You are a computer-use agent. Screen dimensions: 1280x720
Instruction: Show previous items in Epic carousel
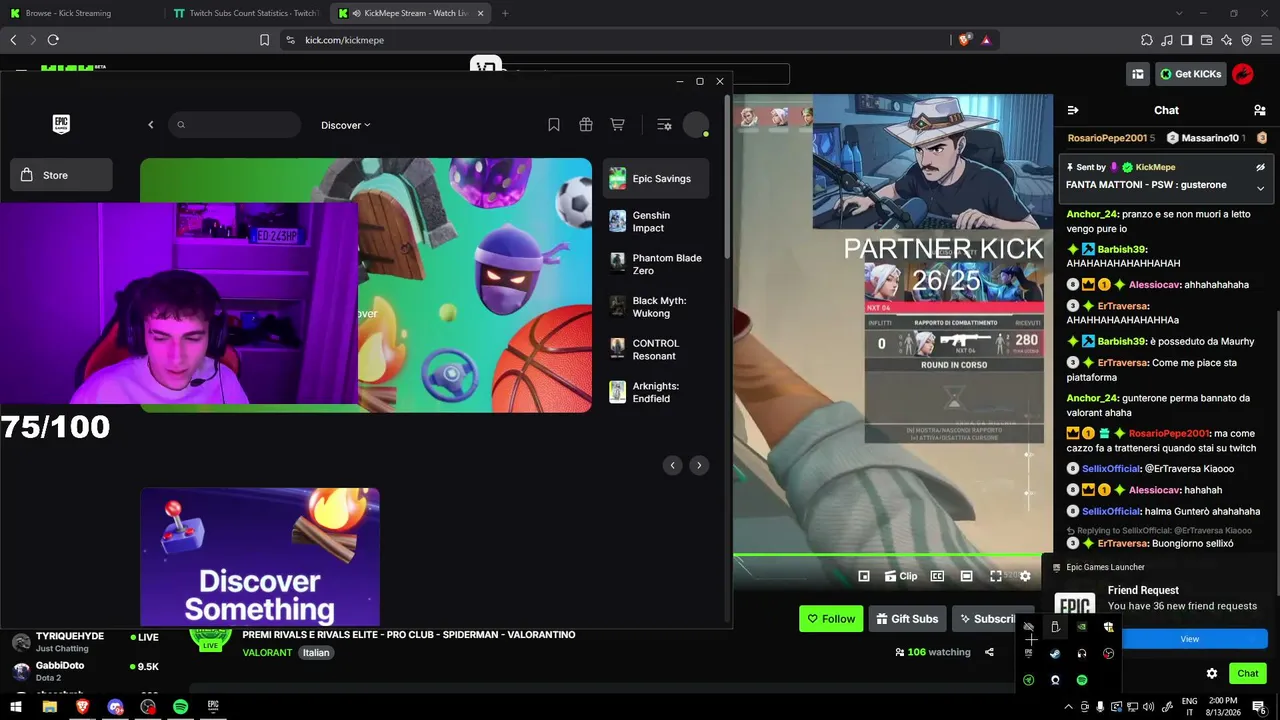tap(673, 465)
